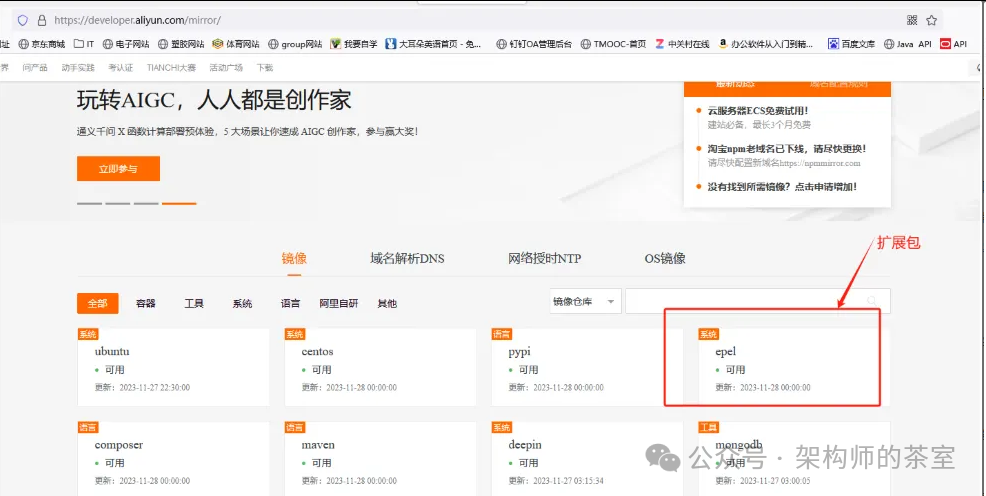Select the 全部 category filter
The height and width of the screenshot is (496, 986).
[97, 303]
